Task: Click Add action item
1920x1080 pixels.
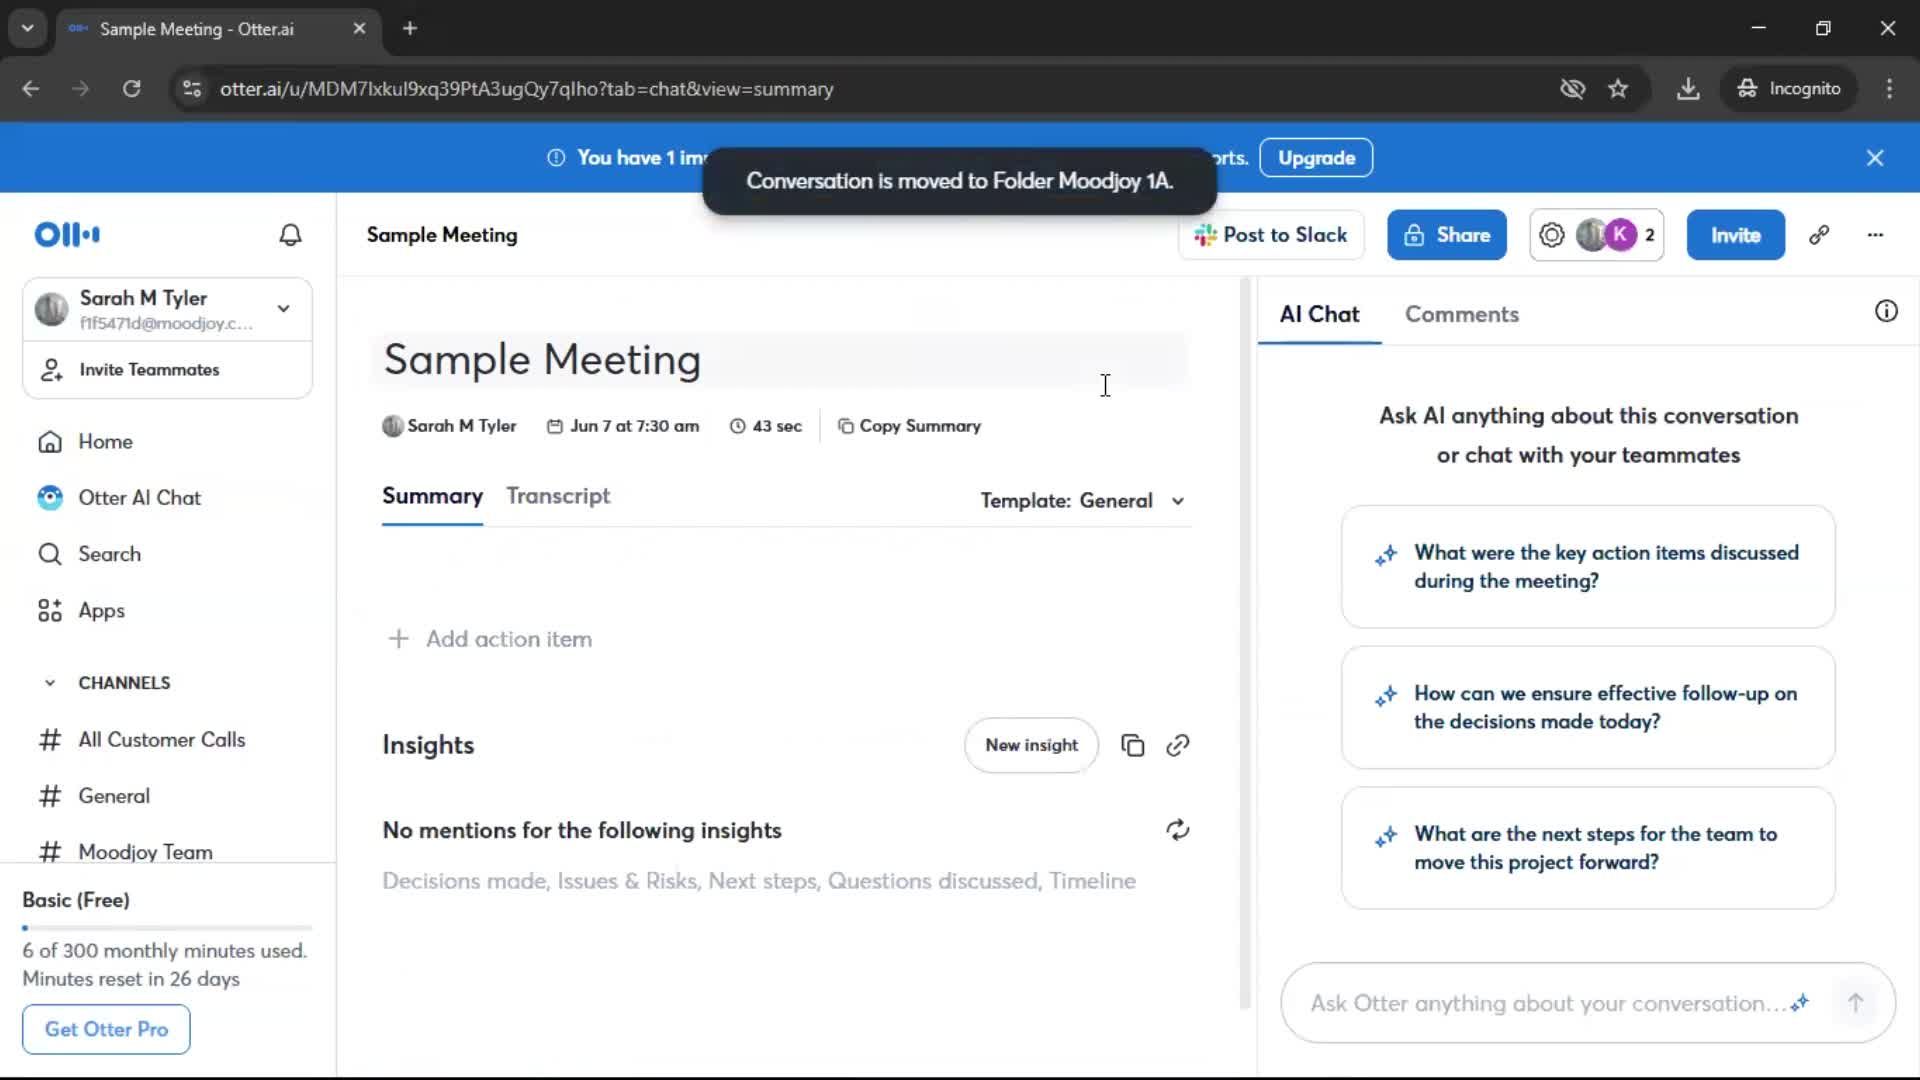Action: [490, 639]
